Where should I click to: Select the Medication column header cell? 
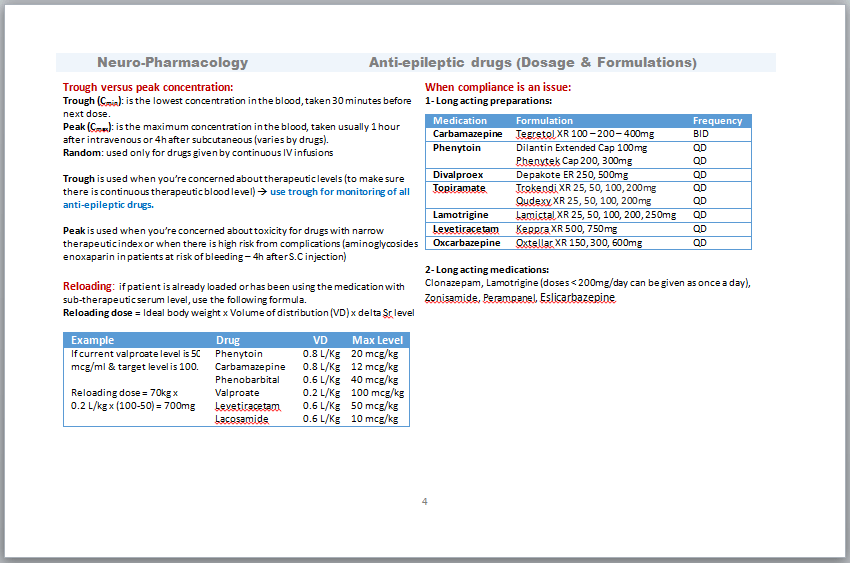click(x=460, y=121)
